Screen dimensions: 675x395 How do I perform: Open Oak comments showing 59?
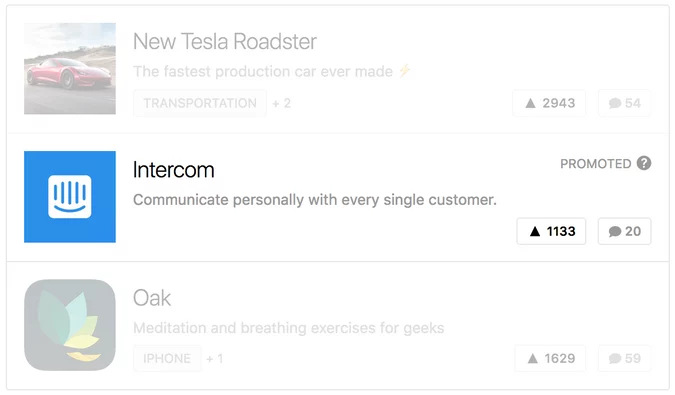click(624, 358)
